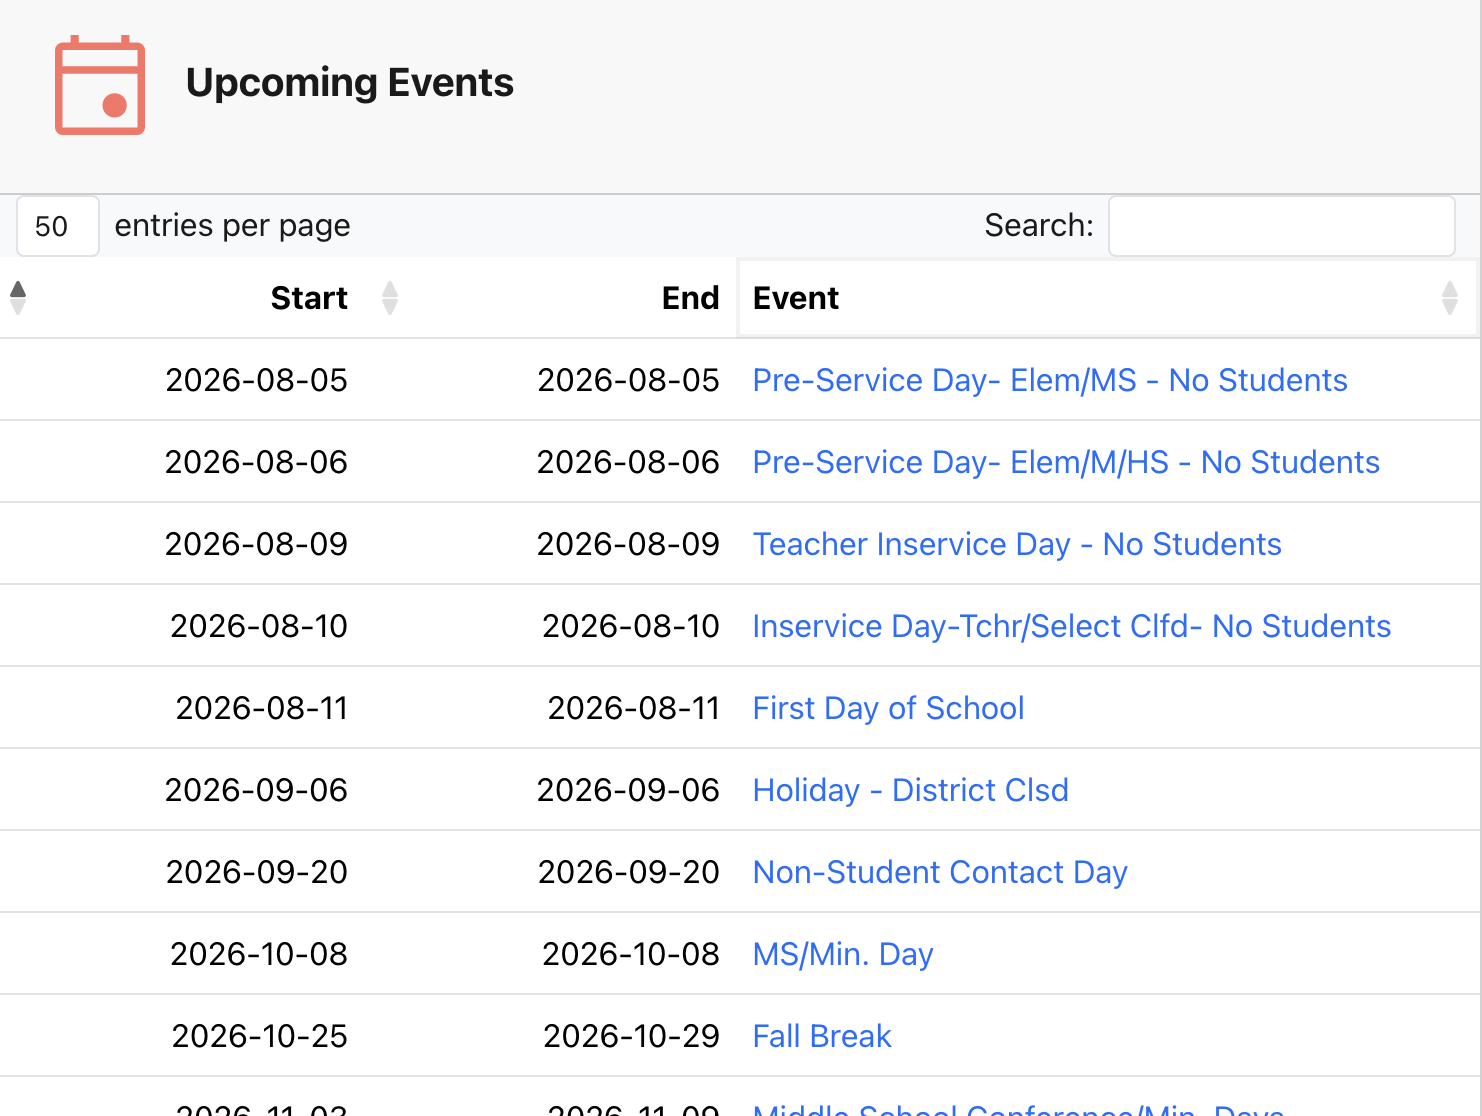
Task: Open the First Day of School event
Action: (888, 708)
